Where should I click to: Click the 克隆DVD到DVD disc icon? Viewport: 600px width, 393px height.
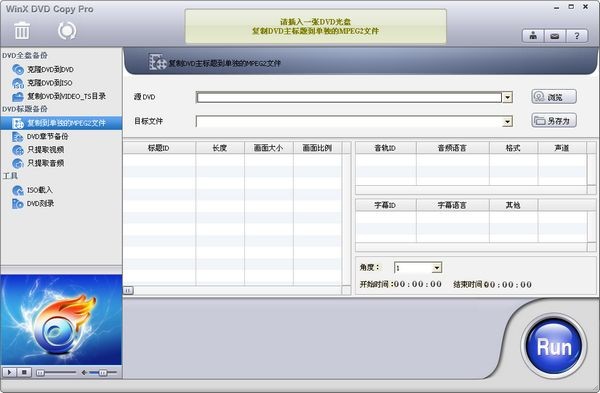pos(18,69)
